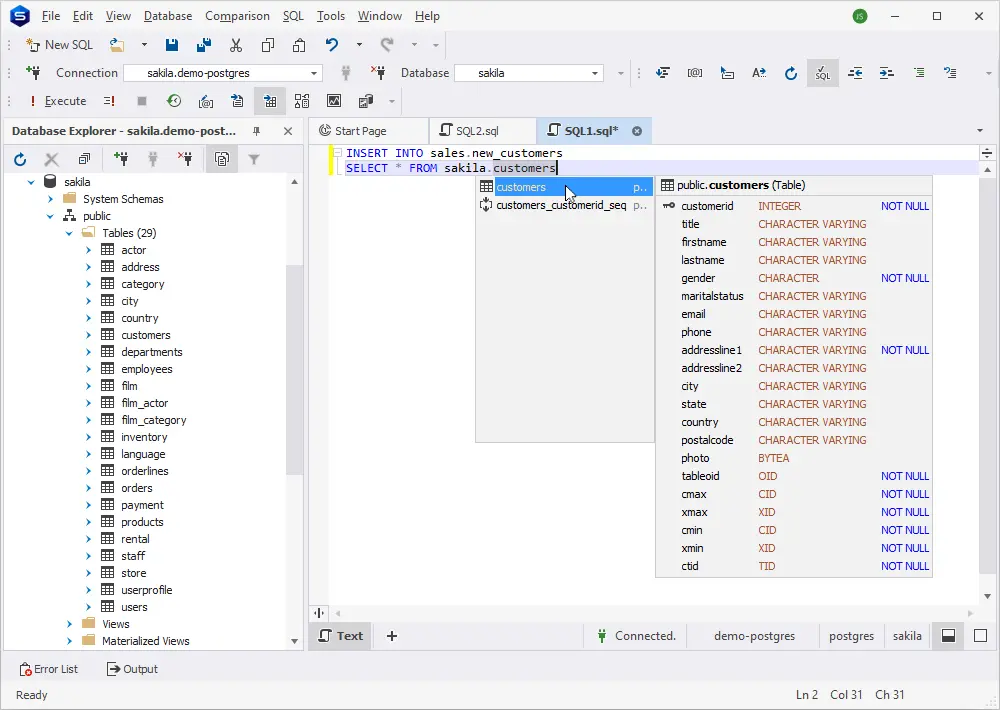Pin the Database Explorer panel
The width and height of the screenshot is (1000, 710).
coord(257,131)
